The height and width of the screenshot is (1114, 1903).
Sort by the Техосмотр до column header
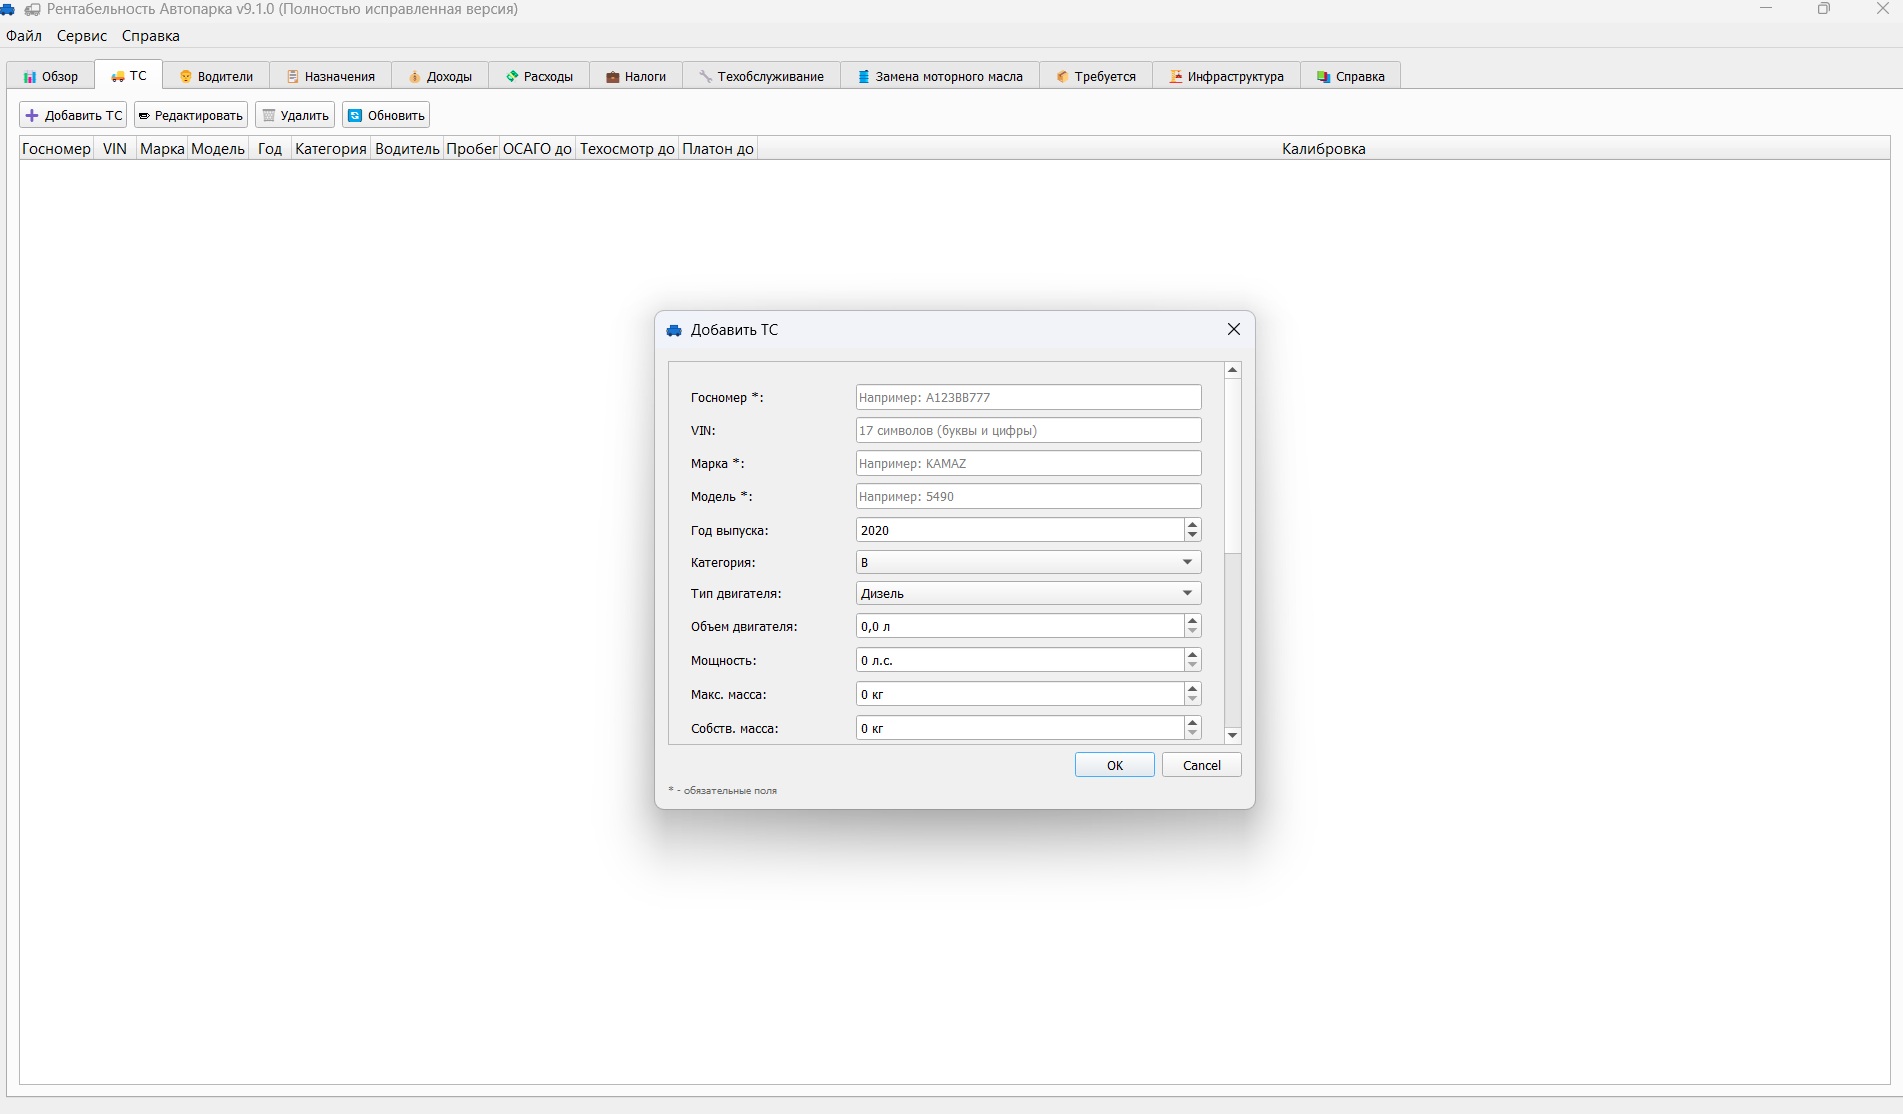pyautogui.click(x=627, y=148)
